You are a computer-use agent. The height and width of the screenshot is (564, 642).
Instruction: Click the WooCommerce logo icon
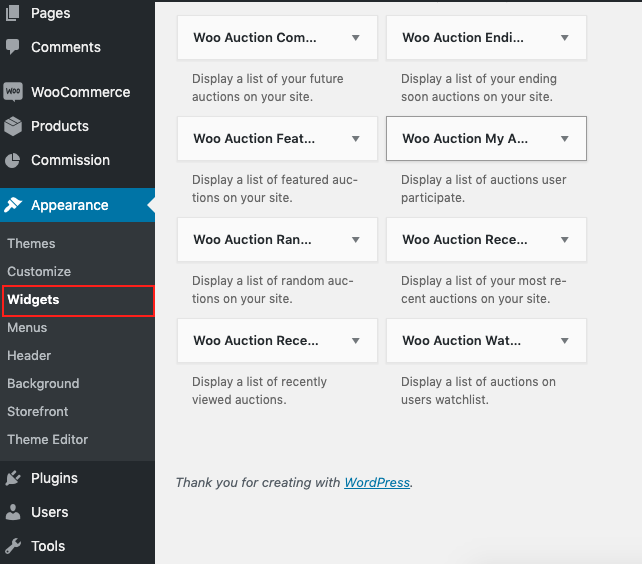coord(13,92)
